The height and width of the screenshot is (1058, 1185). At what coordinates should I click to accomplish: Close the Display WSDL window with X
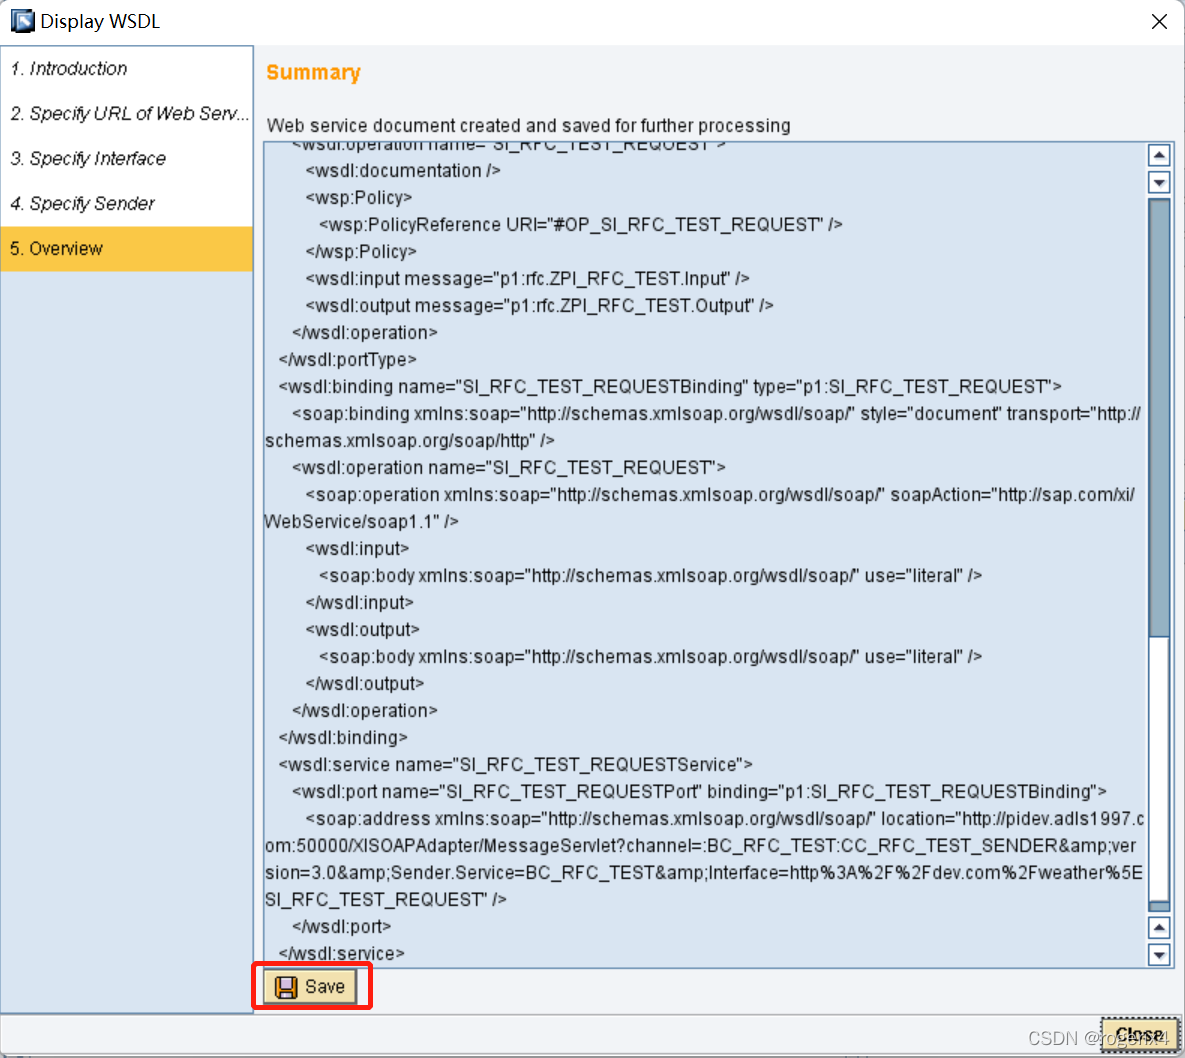1159,22
